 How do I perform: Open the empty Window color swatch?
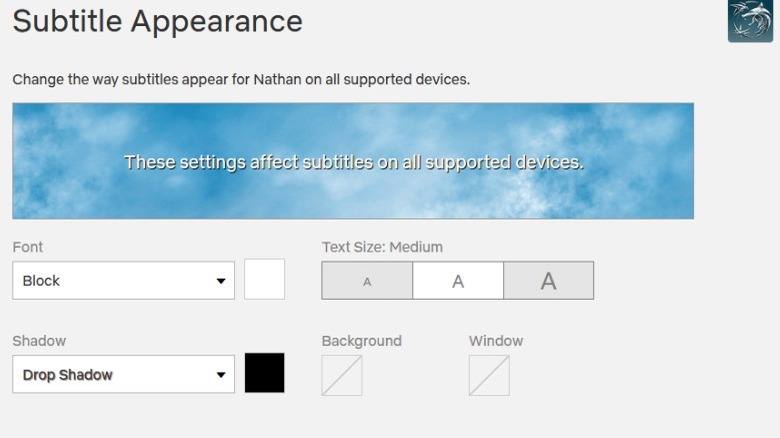pyautogui.click(x=489, y=376)
